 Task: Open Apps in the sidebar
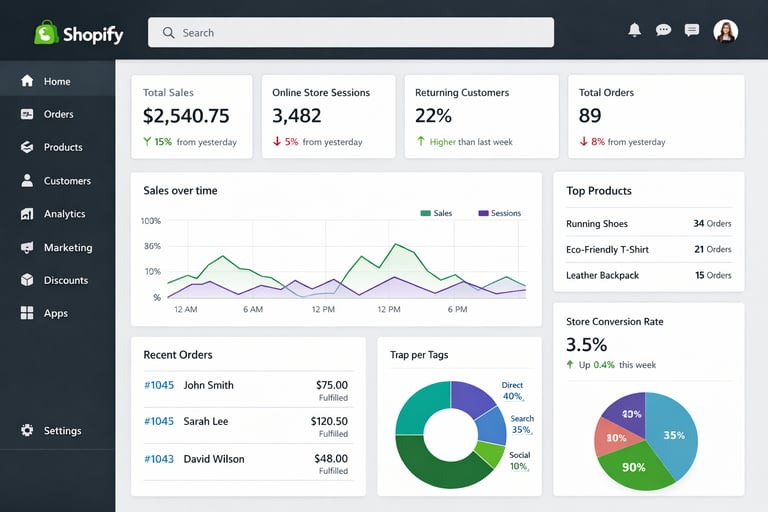click(57, 313)
